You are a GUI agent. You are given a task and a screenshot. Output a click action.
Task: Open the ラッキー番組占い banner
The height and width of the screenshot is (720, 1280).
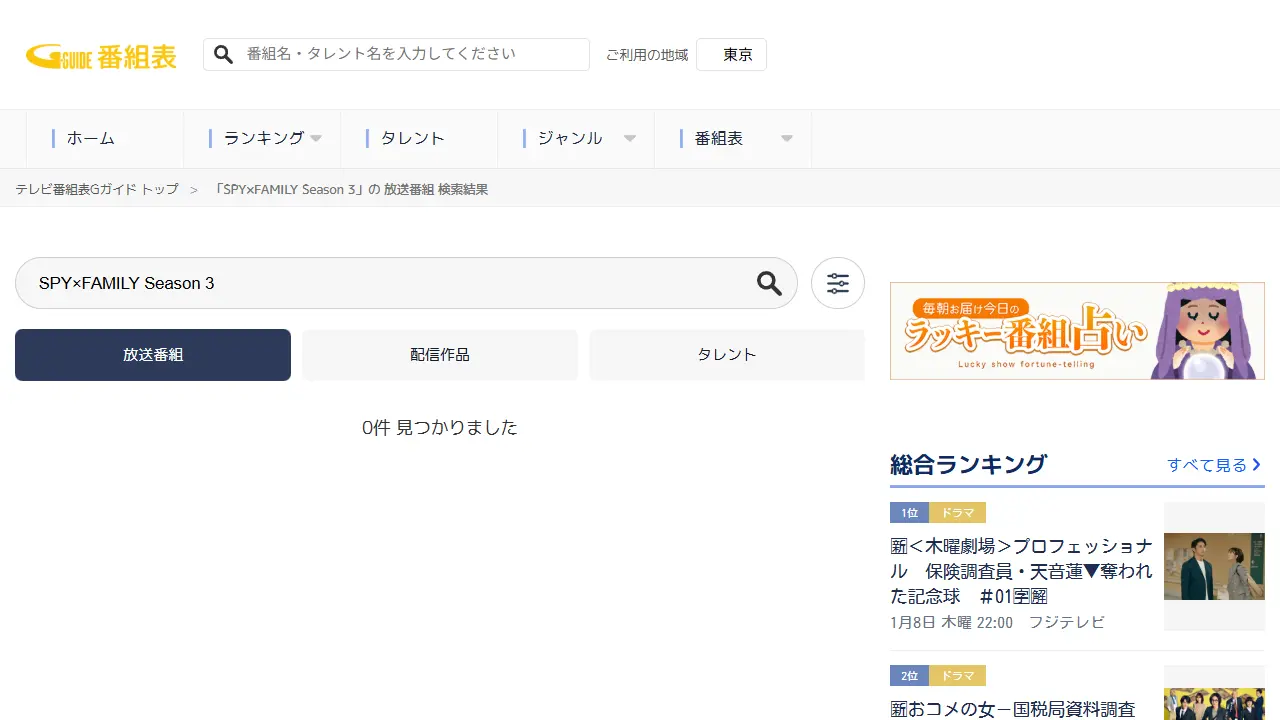1077,330
